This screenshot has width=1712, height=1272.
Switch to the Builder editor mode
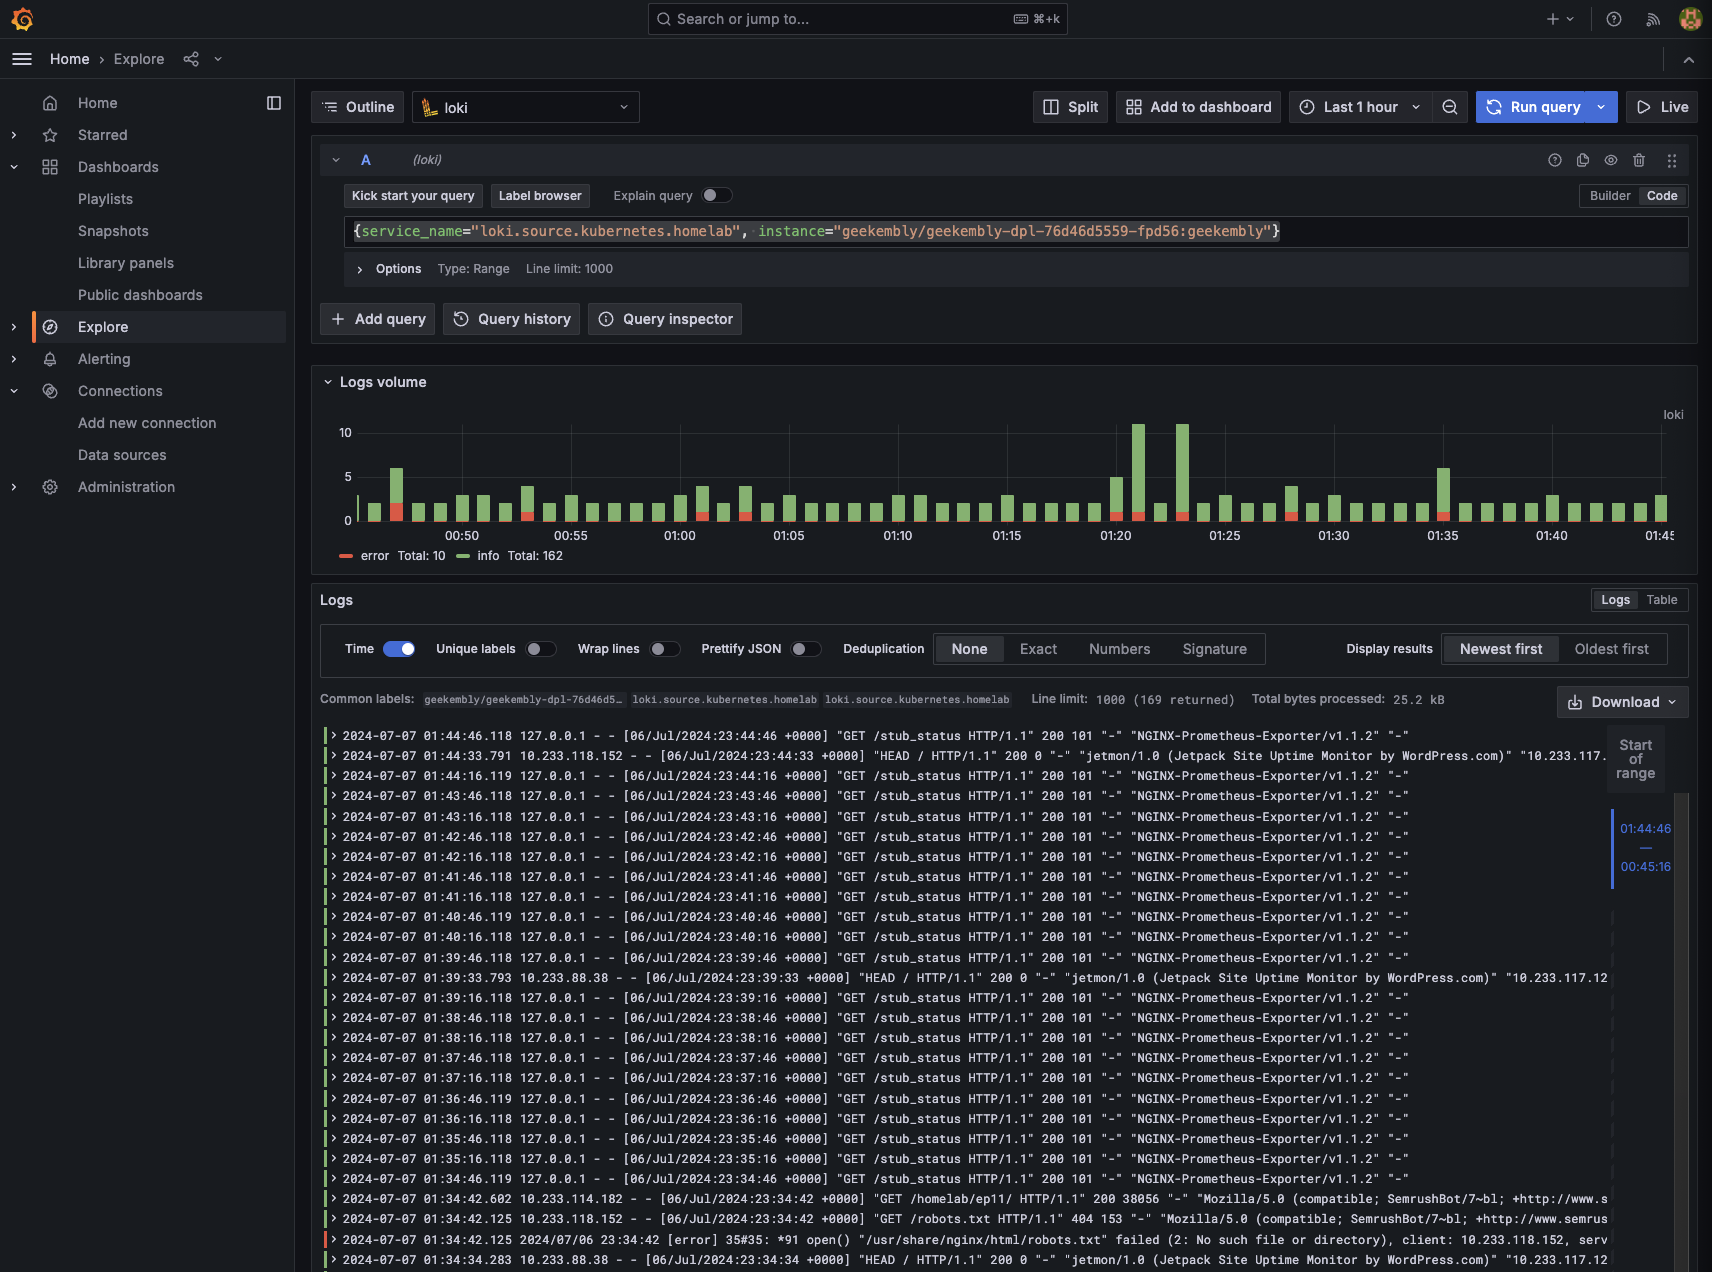point(1609,196)
